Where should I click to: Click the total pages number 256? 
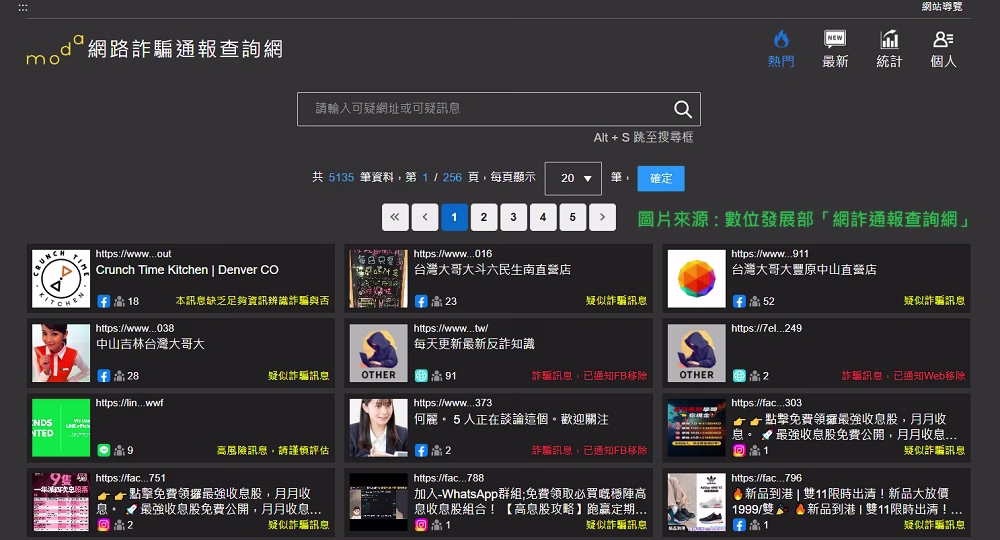(x=452, y=177)
